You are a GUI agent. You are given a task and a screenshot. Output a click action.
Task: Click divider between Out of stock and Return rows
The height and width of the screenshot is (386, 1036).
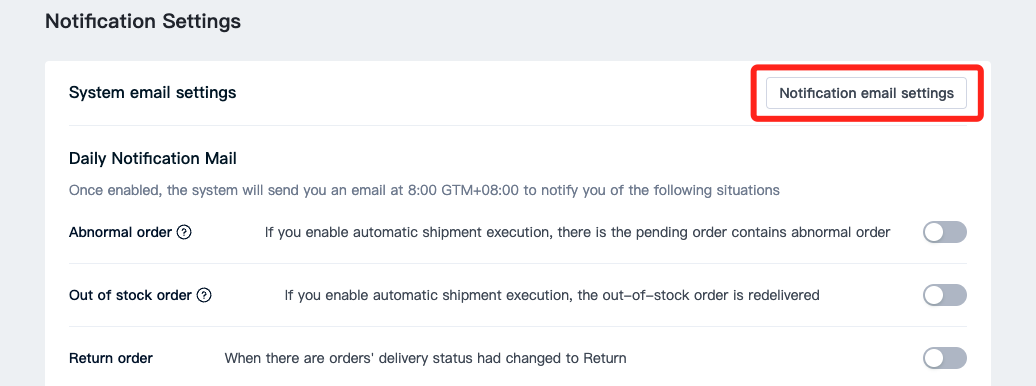tap(518, 326)
